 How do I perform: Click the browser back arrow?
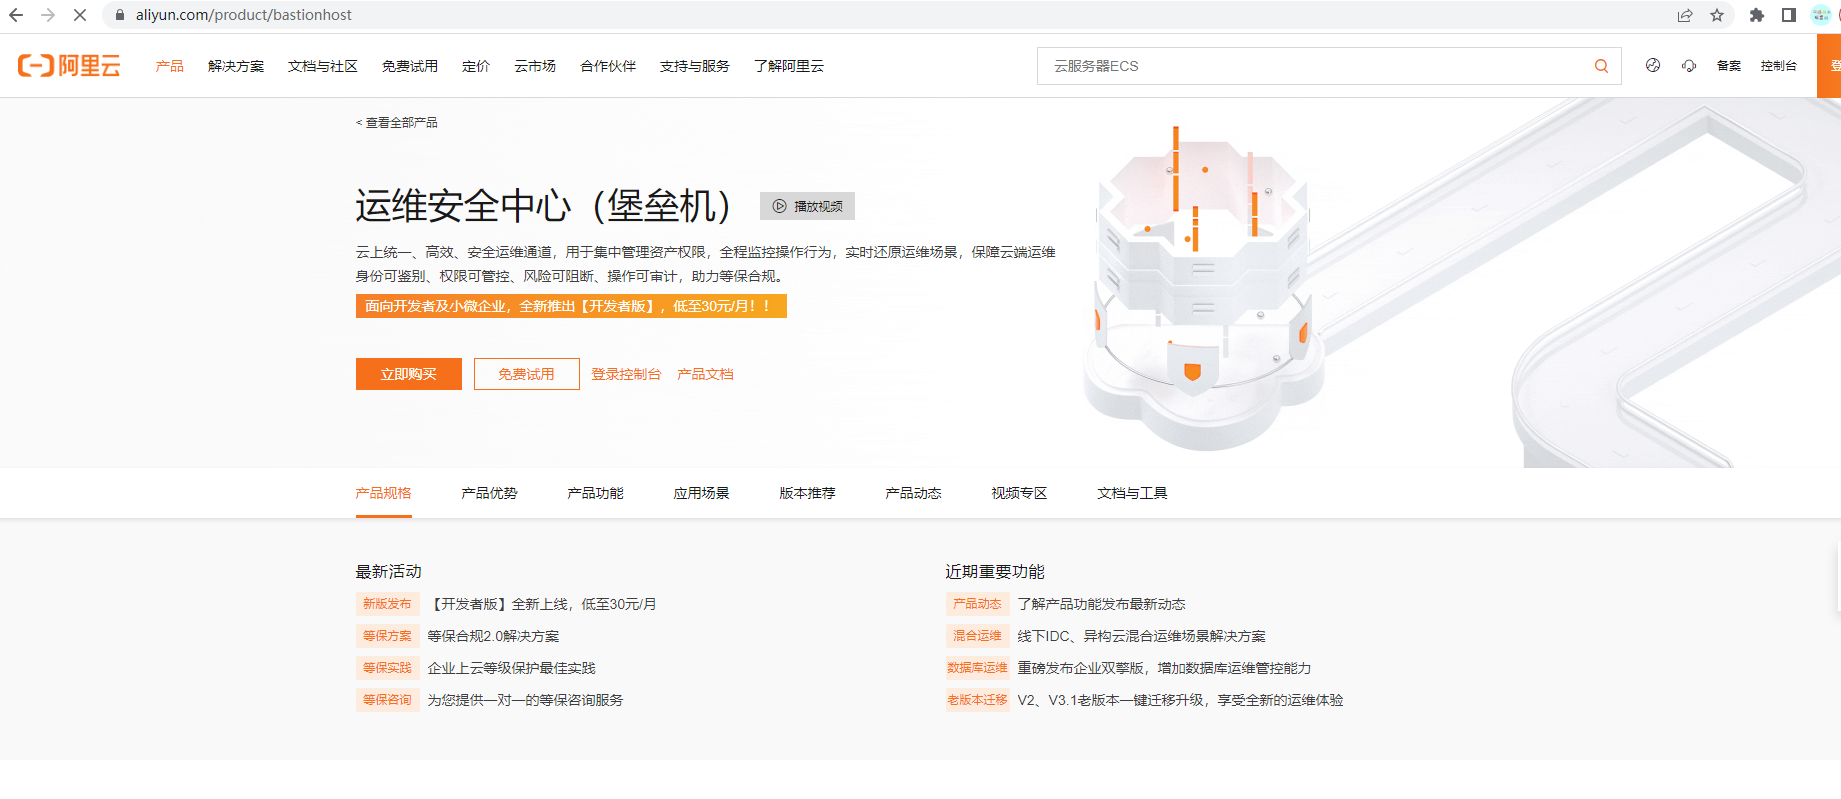tap(16, 15)
